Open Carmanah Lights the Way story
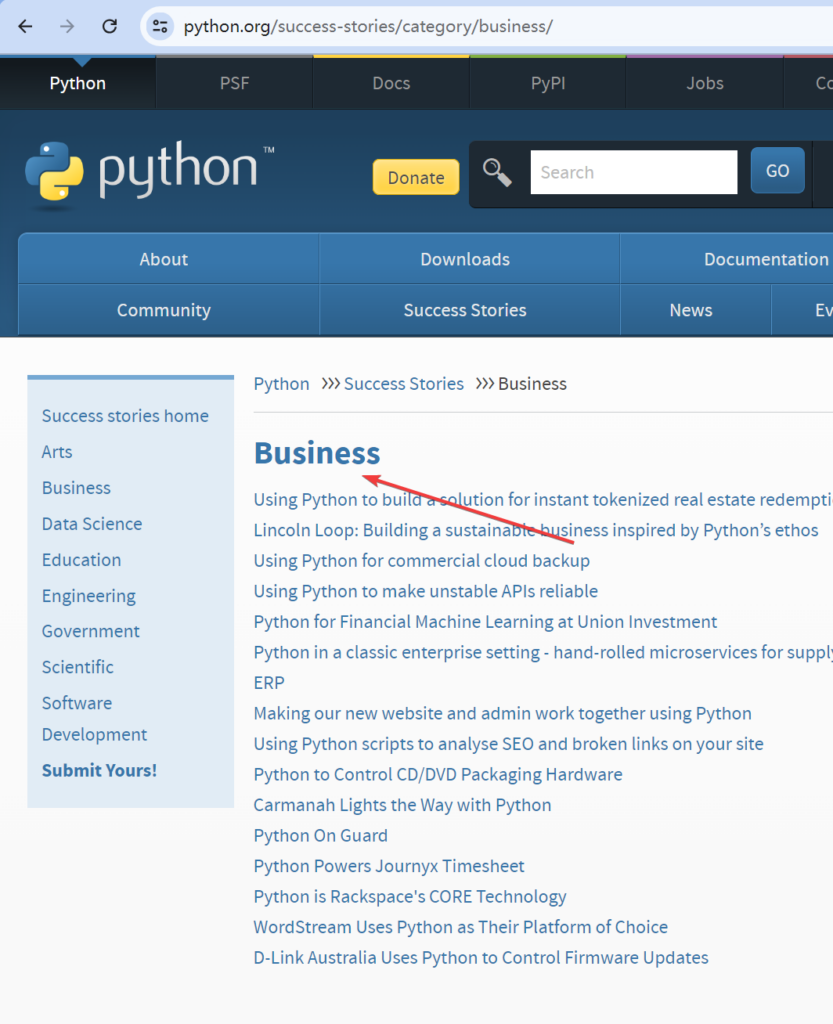833x1024 pixels. (x=402, y=805)
